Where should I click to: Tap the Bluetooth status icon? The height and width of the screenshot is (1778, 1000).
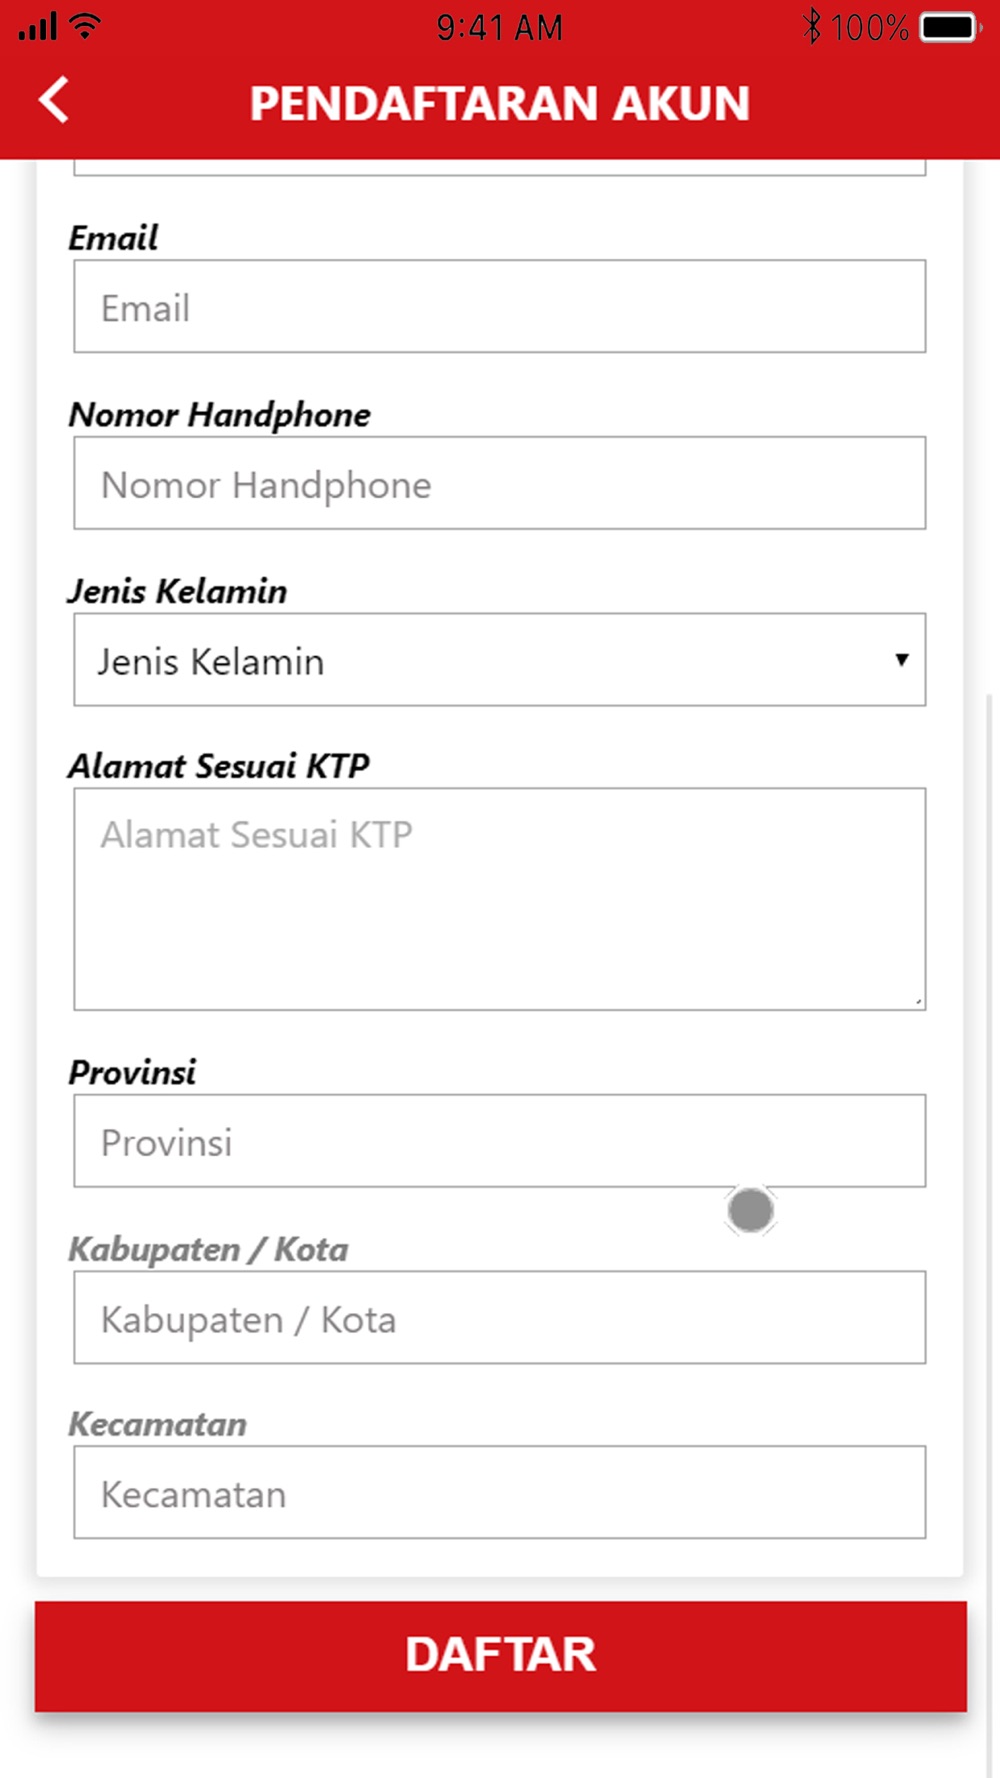[x=812, y=26]
